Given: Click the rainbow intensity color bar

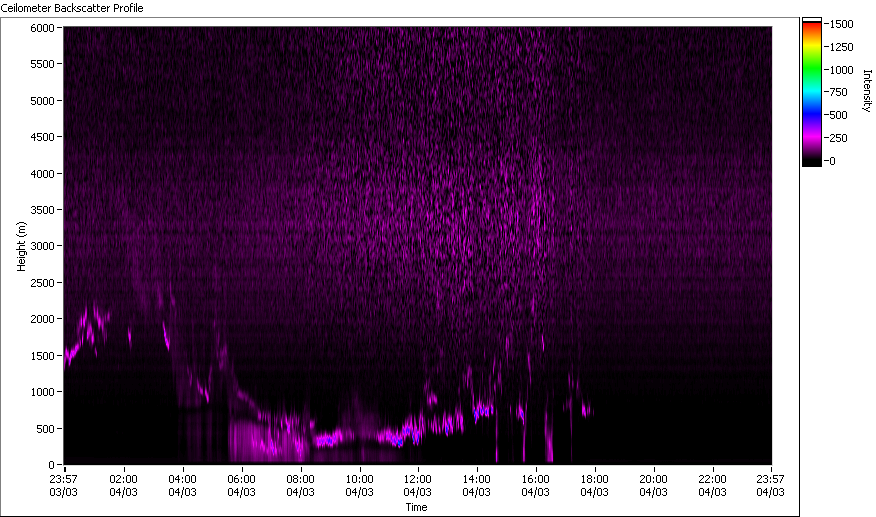Looking at the screenshot, I should point(812,92).
